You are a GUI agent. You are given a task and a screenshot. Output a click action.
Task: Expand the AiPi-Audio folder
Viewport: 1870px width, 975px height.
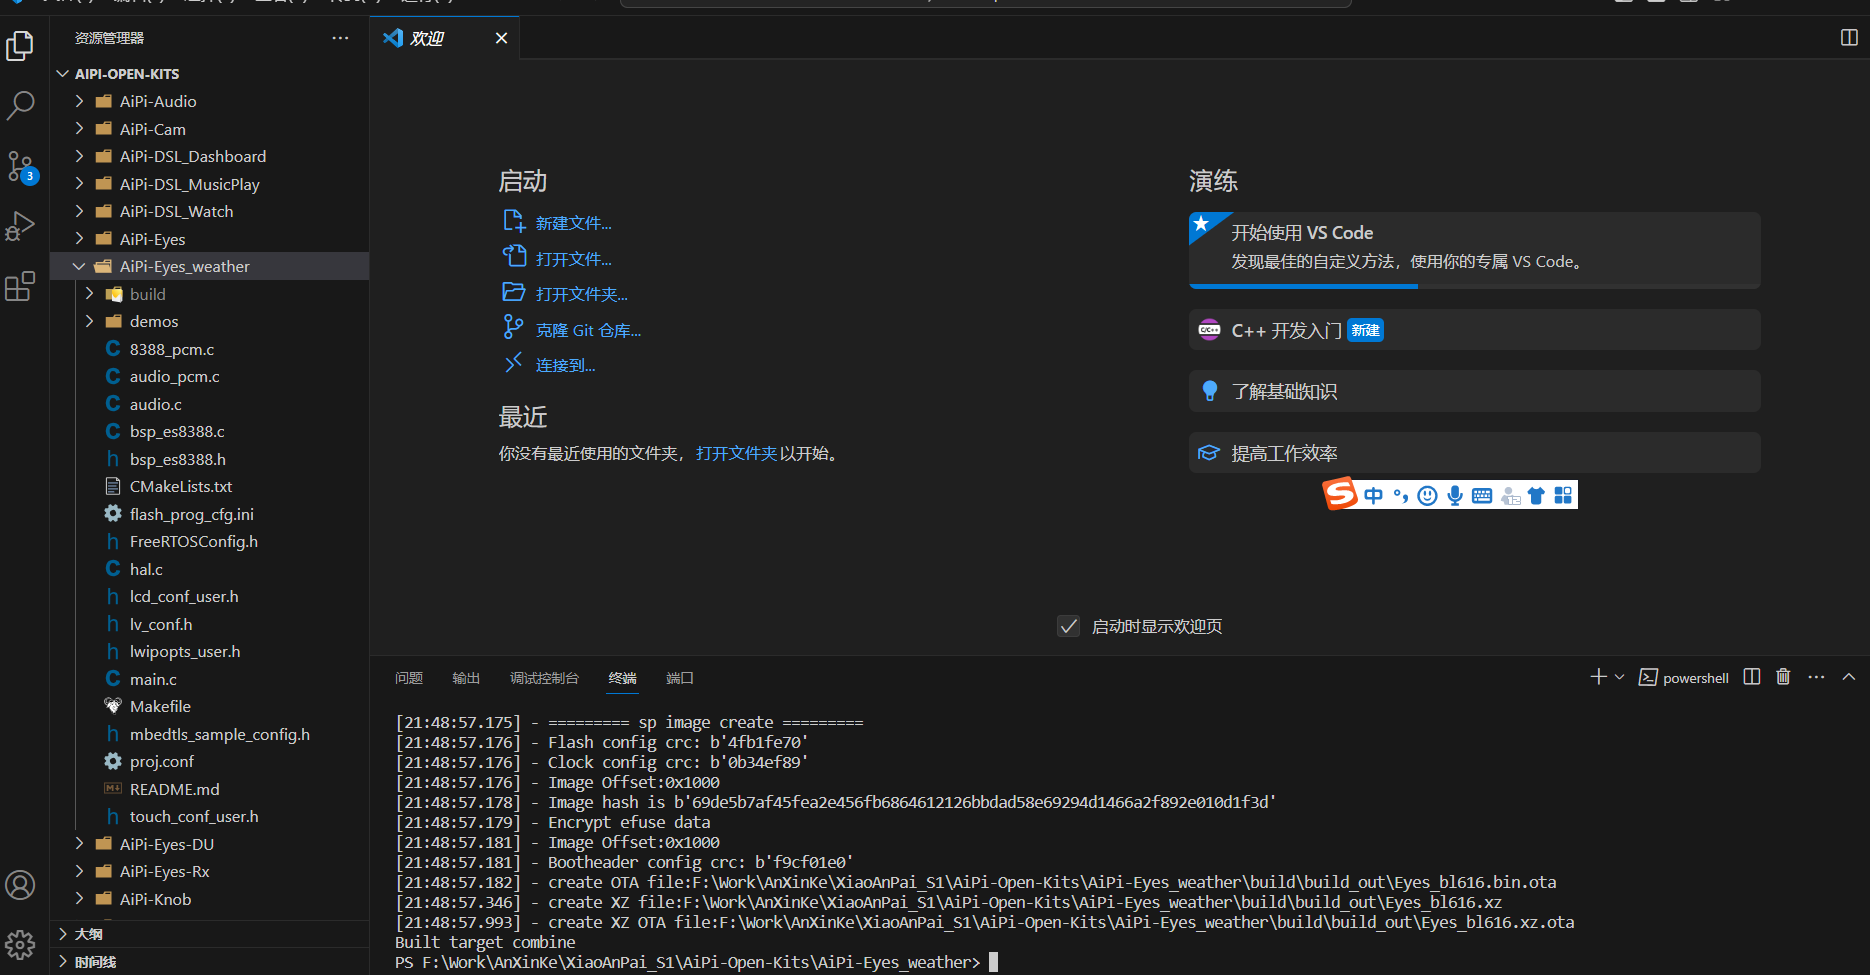pyautogui.click(x=210, y=101)
